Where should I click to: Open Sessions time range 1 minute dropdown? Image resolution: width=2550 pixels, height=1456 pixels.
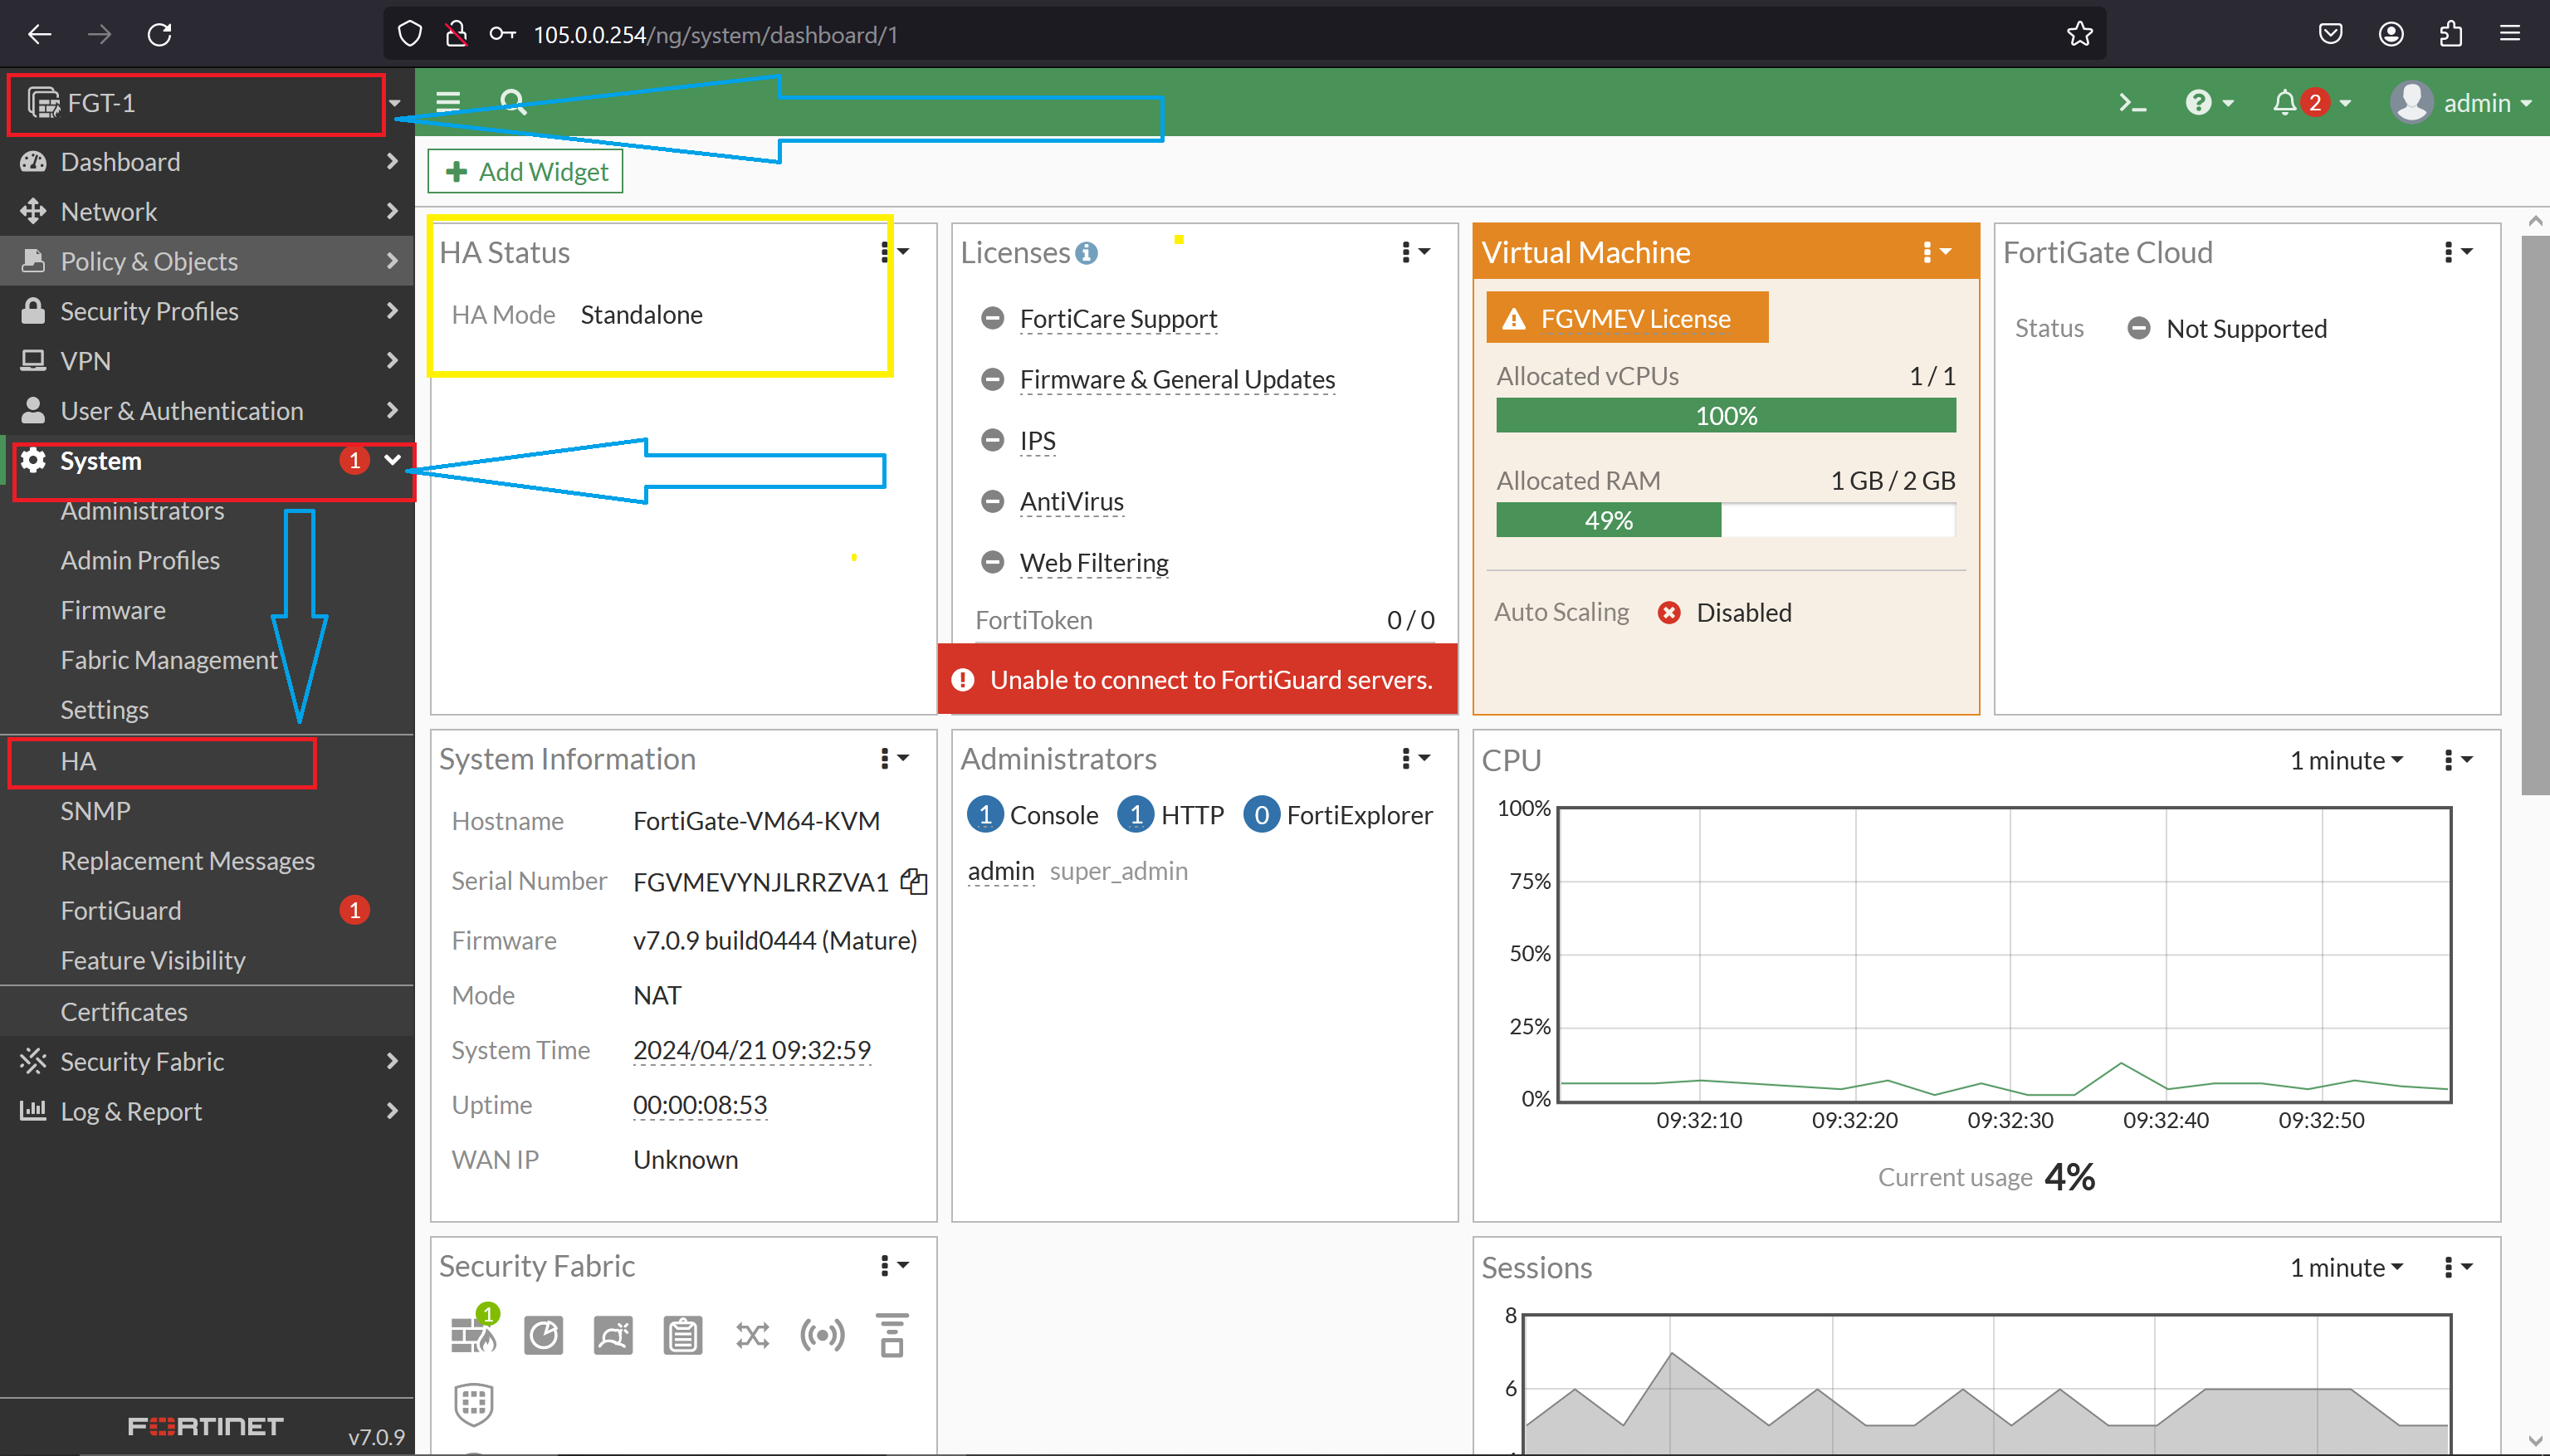pos(2346,1268)
